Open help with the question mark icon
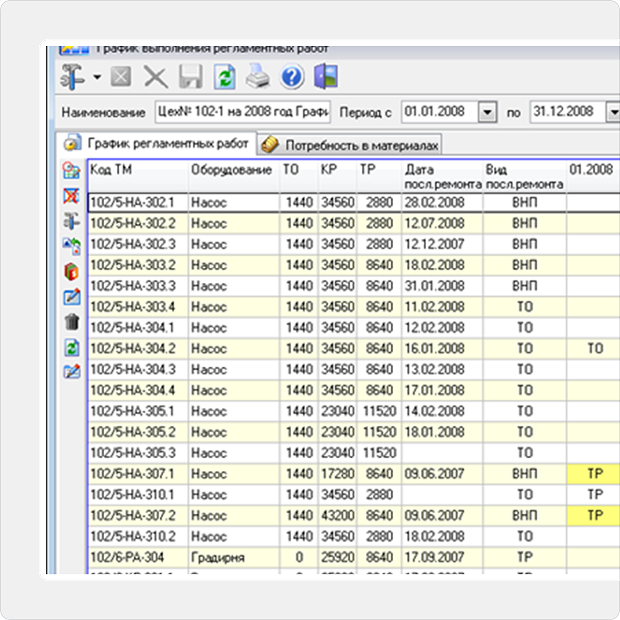Screen dimensions: 620x620 (292, 77)
